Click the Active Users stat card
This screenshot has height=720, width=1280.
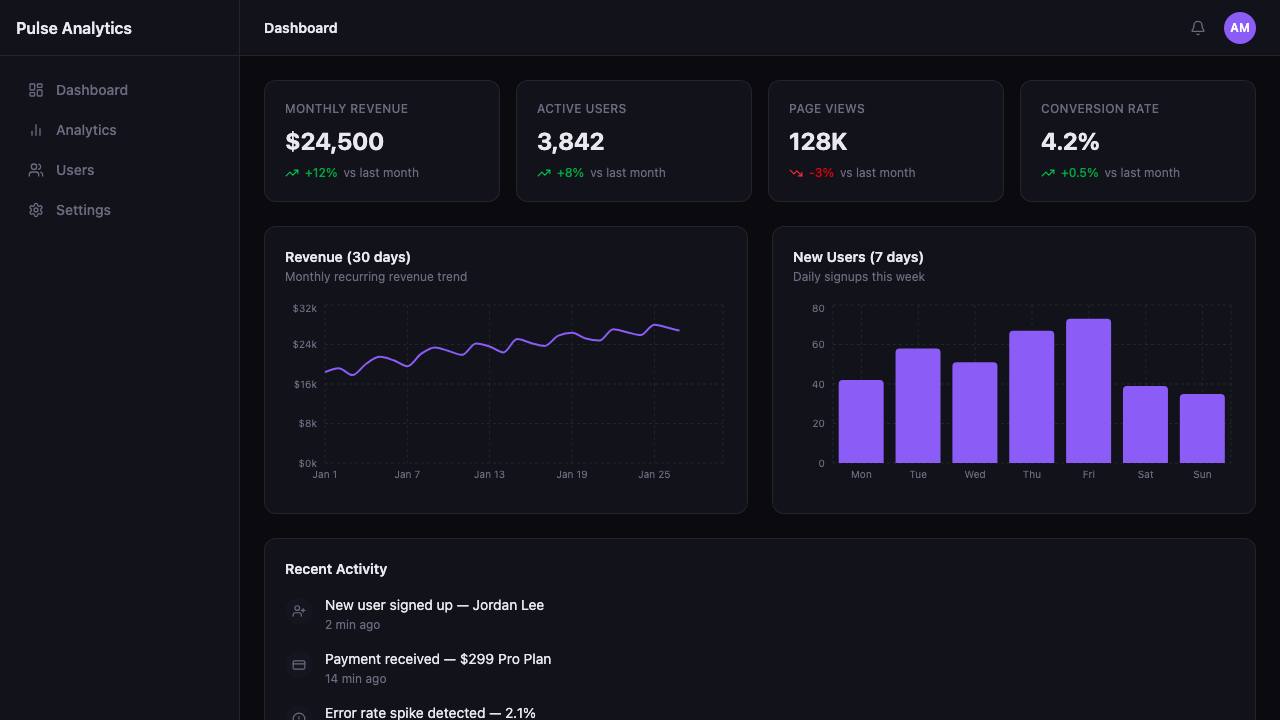coord(634,141)
